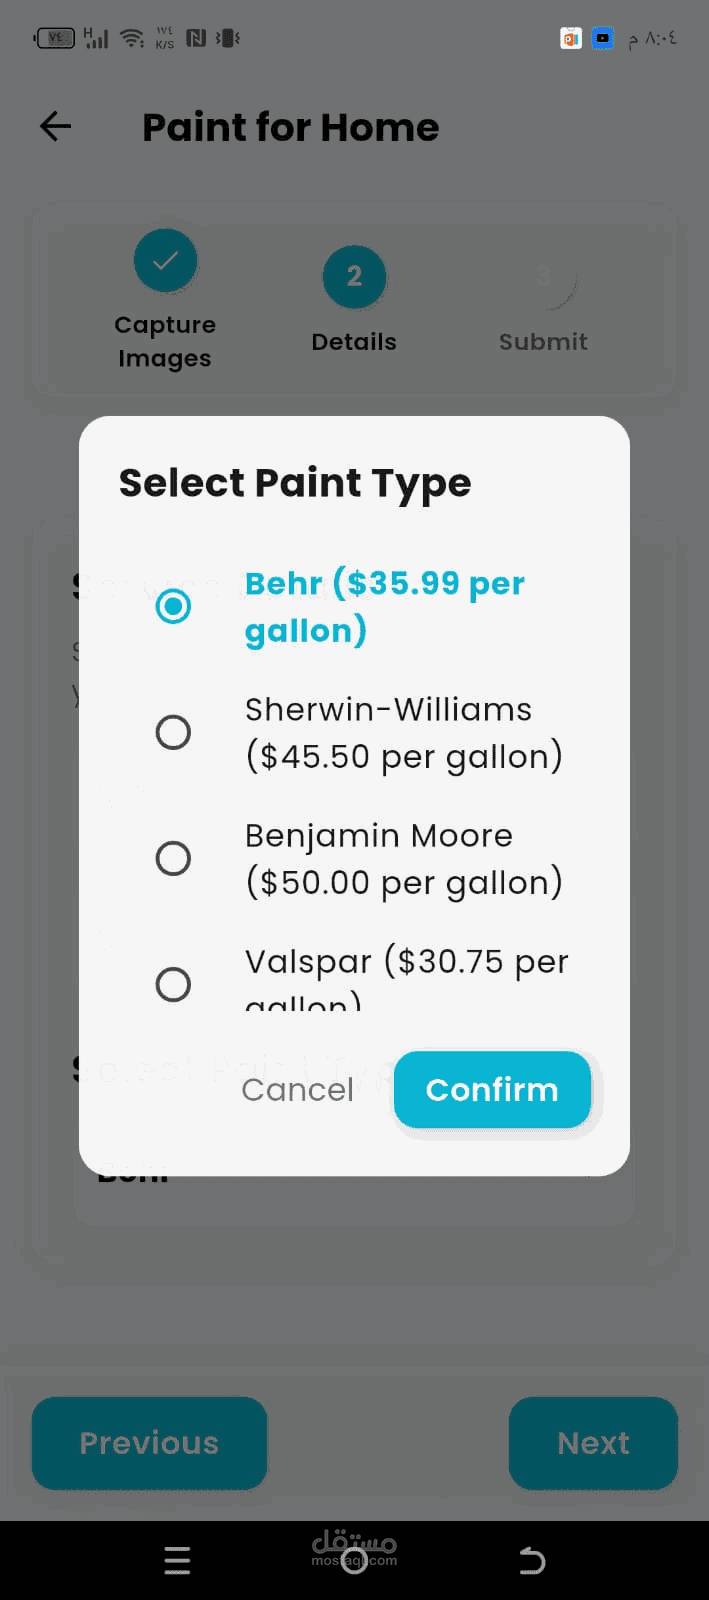Select step 2 Details circle

(354, 277)
